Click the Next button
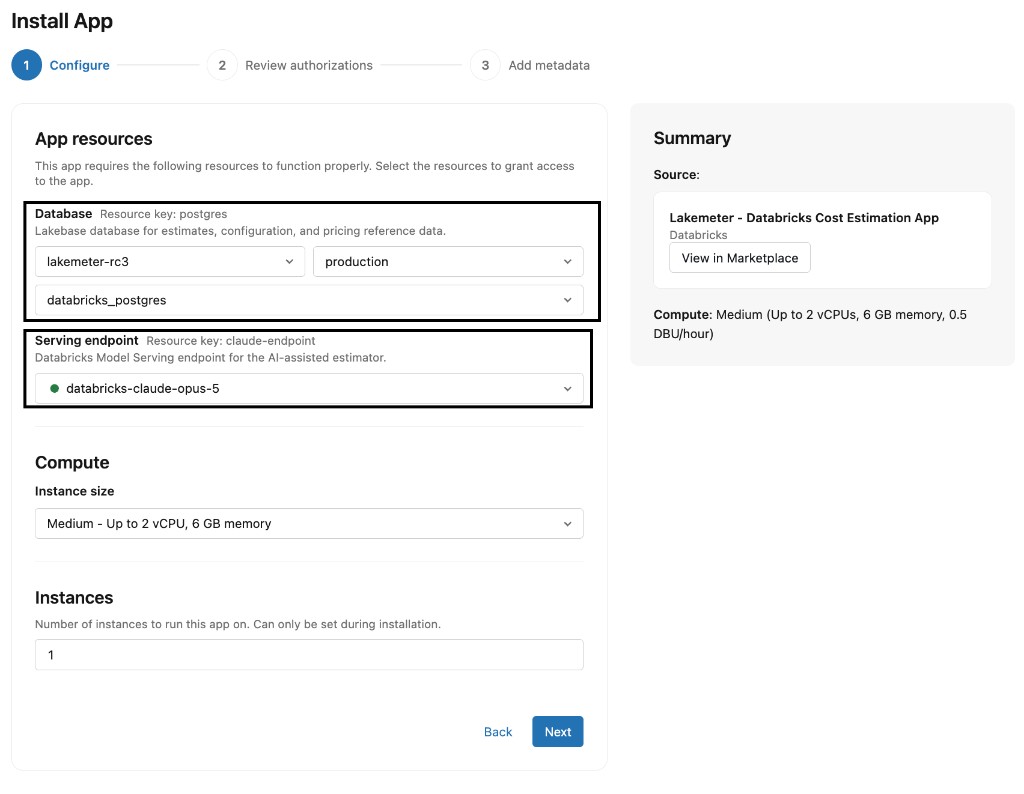The width and height of the screenshot is (1024, 794). coord(558,731)
